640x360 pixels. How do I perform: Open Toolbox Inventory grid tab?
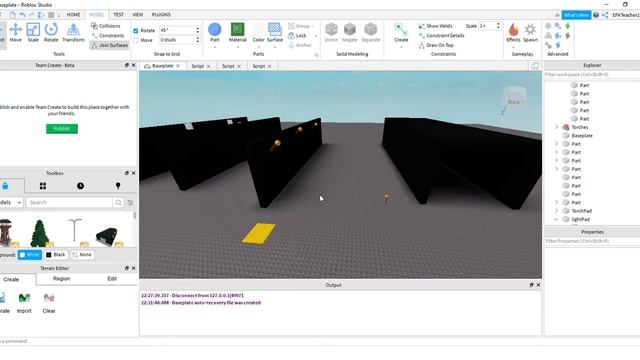43,186
